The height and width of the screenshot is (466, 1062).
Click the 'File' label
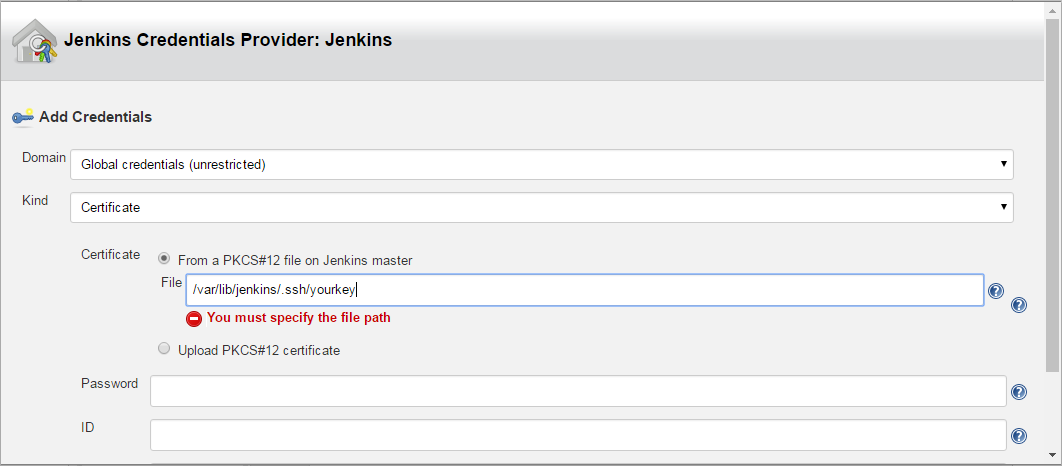[x=171, y=282]
